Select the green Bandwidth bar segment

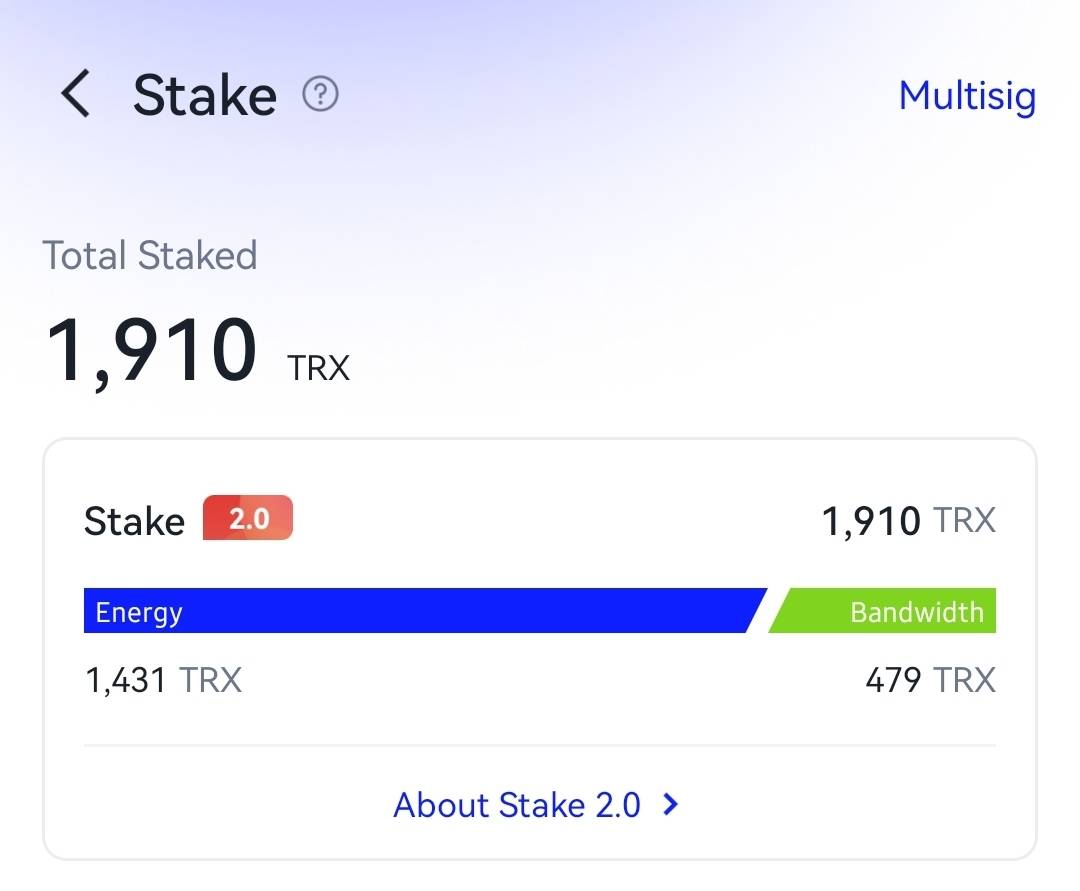882,611
